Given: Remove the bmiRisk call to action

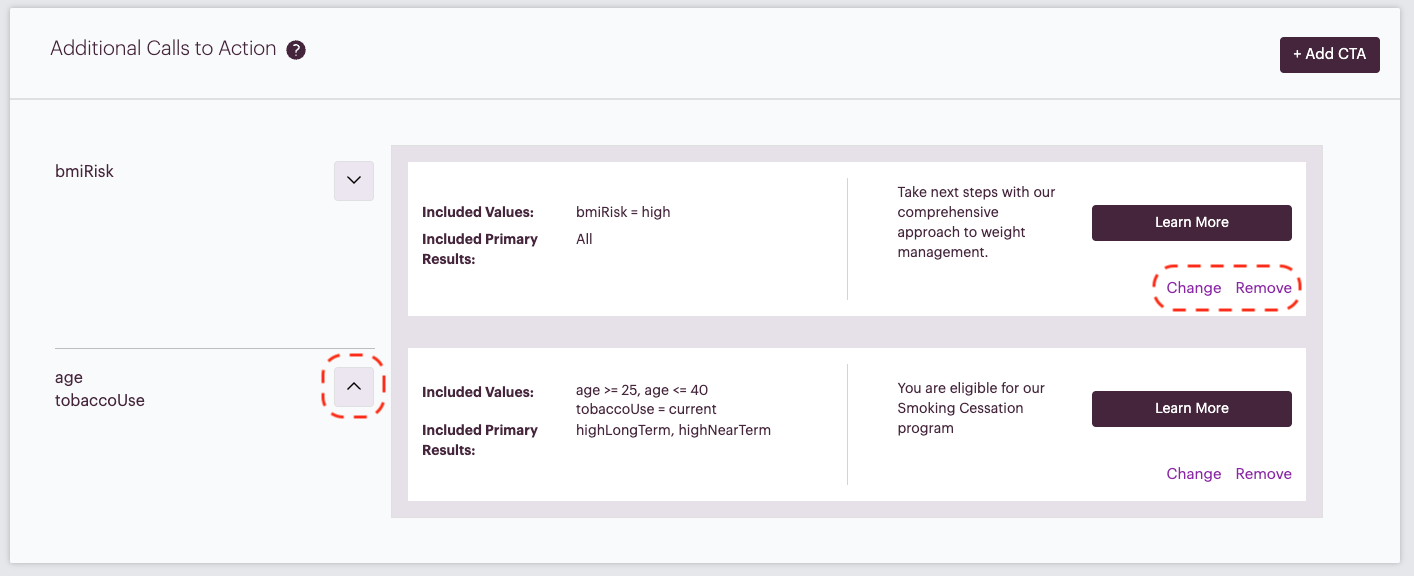Looking at the screenshot, I should (x=1263, y=288).
